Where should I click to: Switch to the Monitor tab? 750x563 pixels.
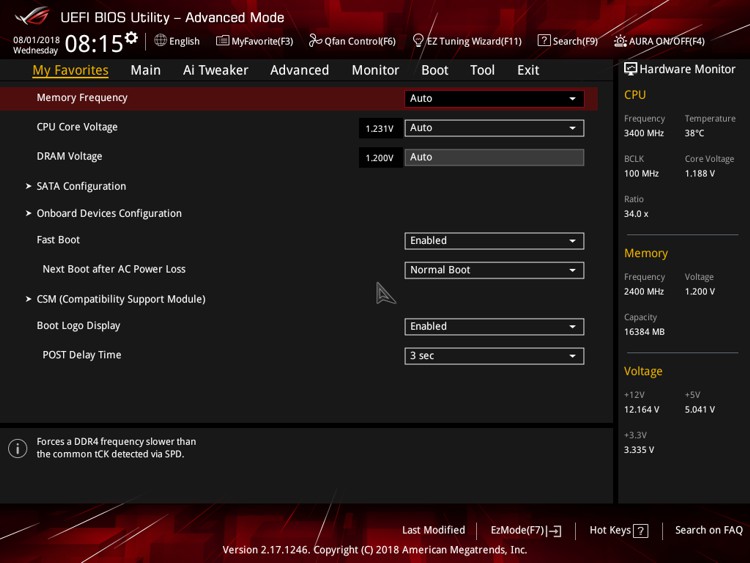tap(375, 70)
